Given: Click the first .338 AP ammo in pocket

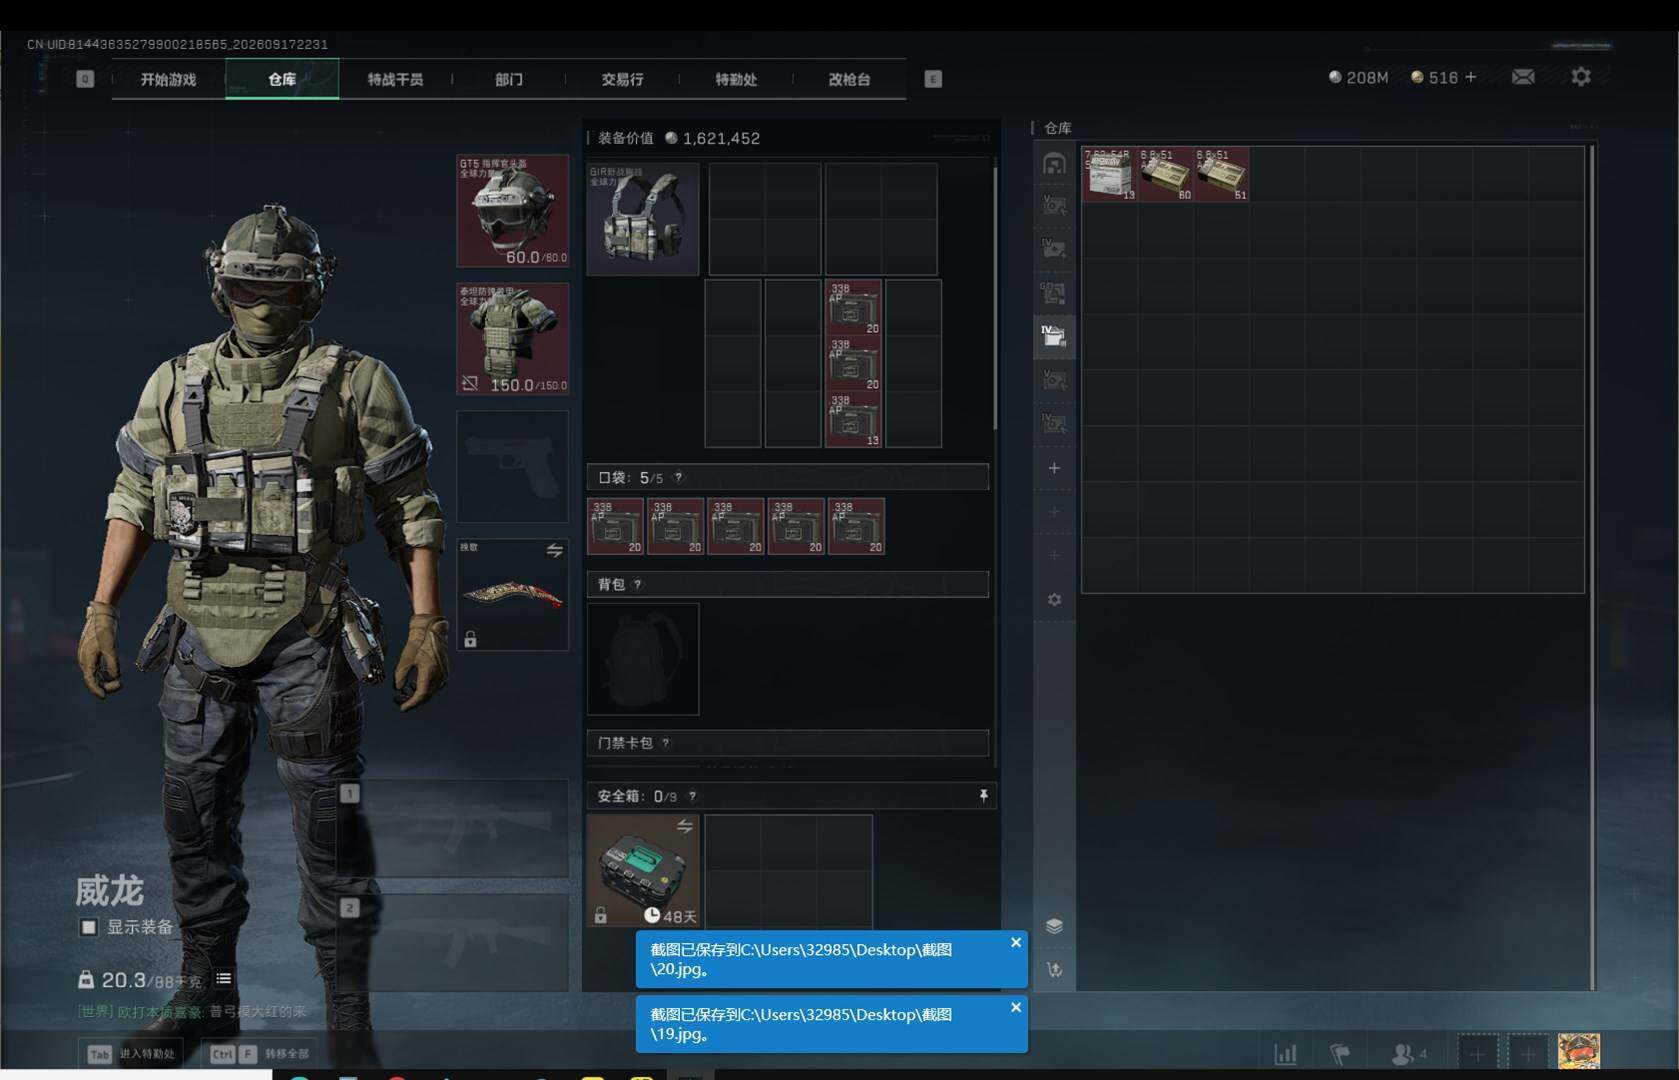Looking at the screenshot, I should [x=615, y=526].
